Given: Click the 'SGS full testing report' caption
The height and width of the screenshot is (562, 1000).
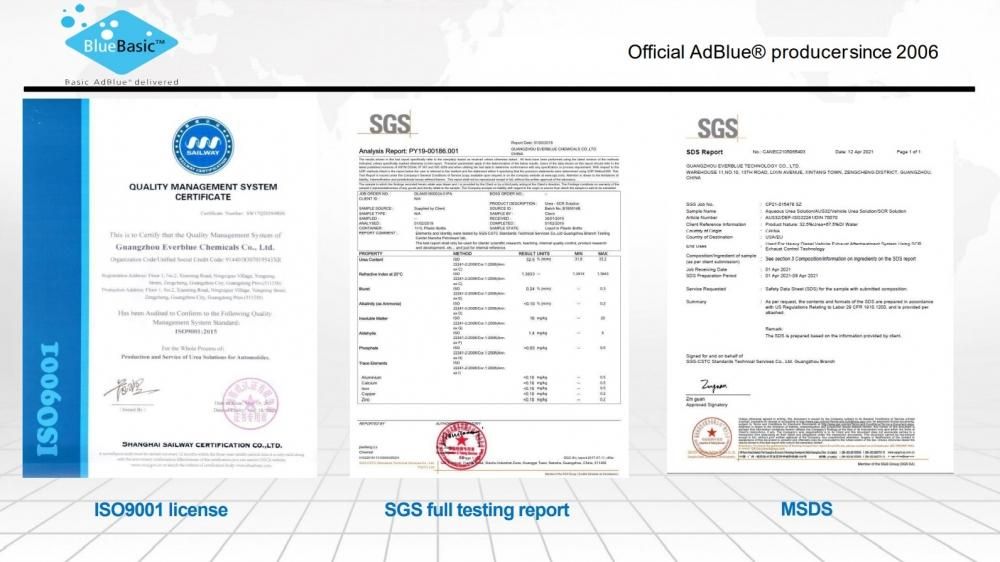Looking at the screenshot, I should 476,510.
